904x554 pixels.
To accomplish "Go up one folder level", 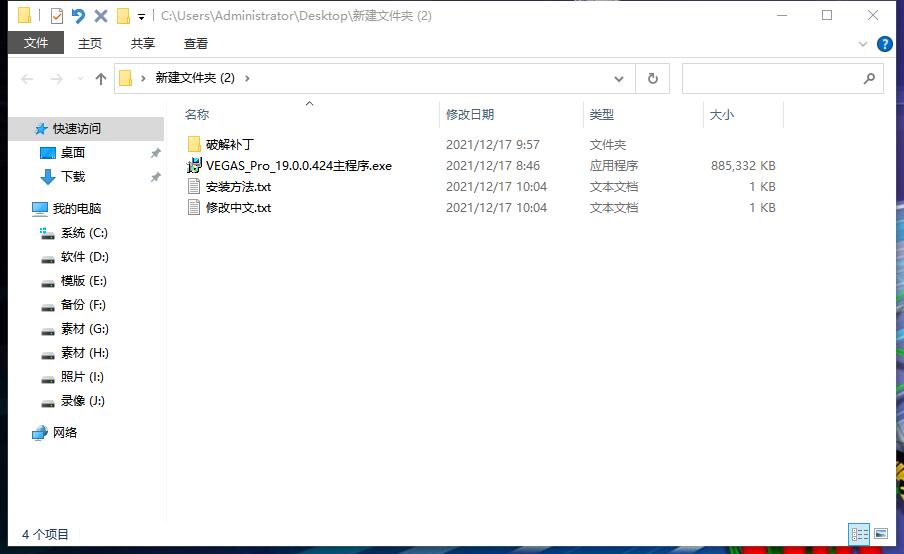I will [101, 78].
